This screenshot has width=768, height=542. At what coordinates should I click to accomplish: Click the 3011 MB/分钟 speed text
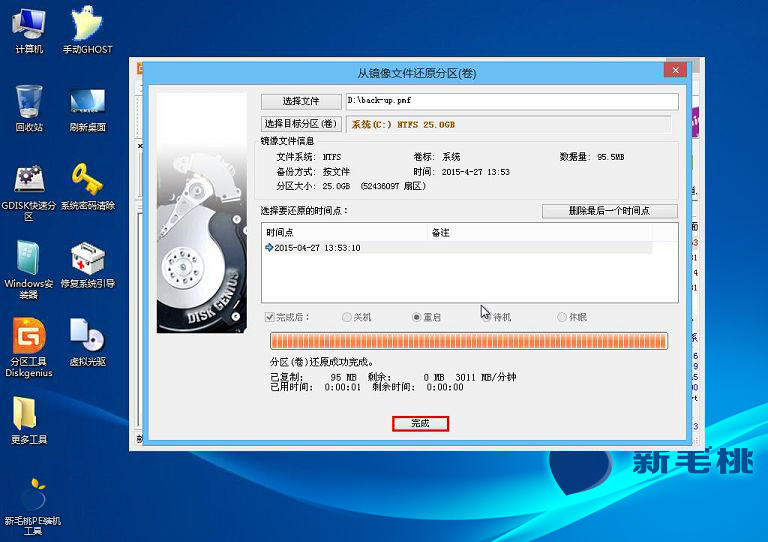click(486, 377)
